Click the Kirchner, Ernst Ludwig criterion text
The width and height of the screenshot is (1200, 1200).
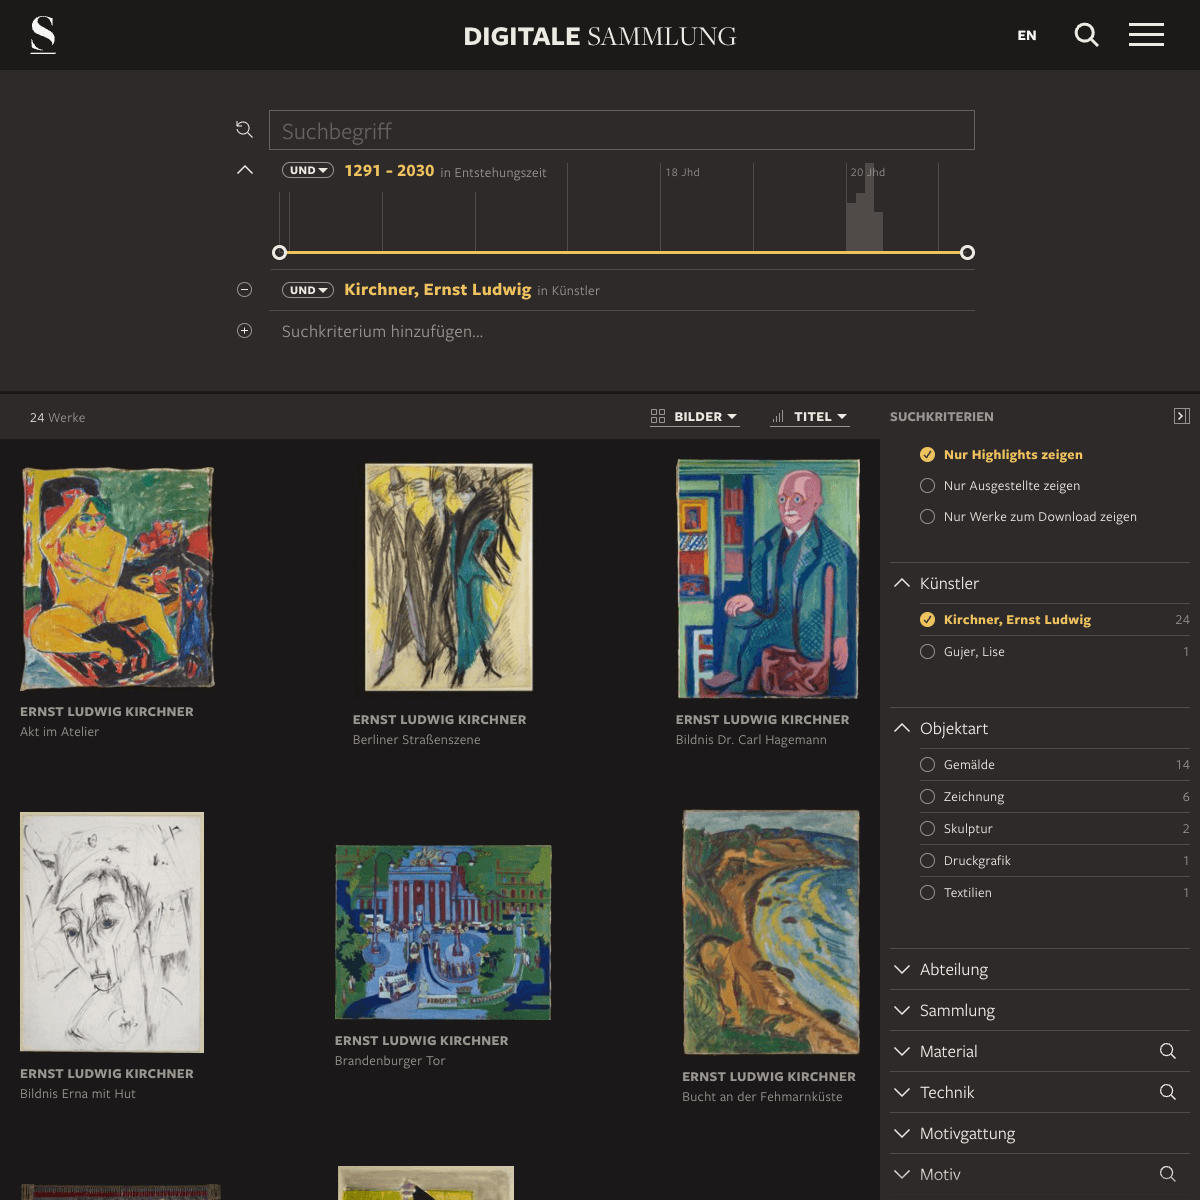(x=438, y=289)
